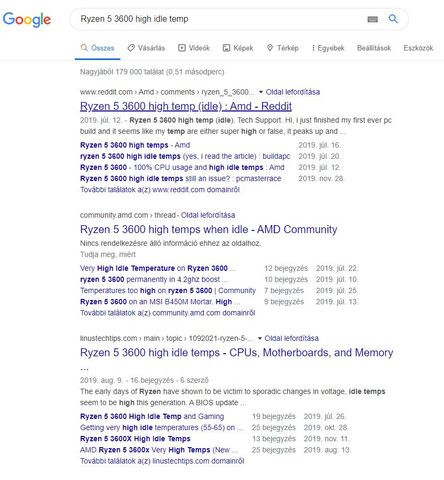The width and height of the screenshot is (444, 480).
Task: Open 'Ryzen 5 3600X High Idle Temps' sublink
Action: pos(135,439)
